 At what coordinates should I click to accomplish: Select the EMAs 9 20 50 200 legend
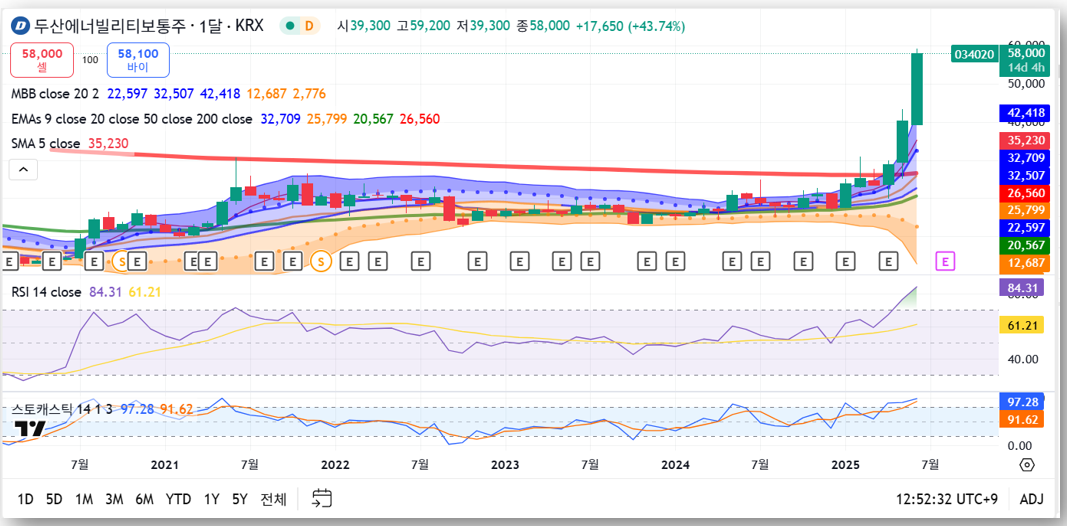pos(132,119)
